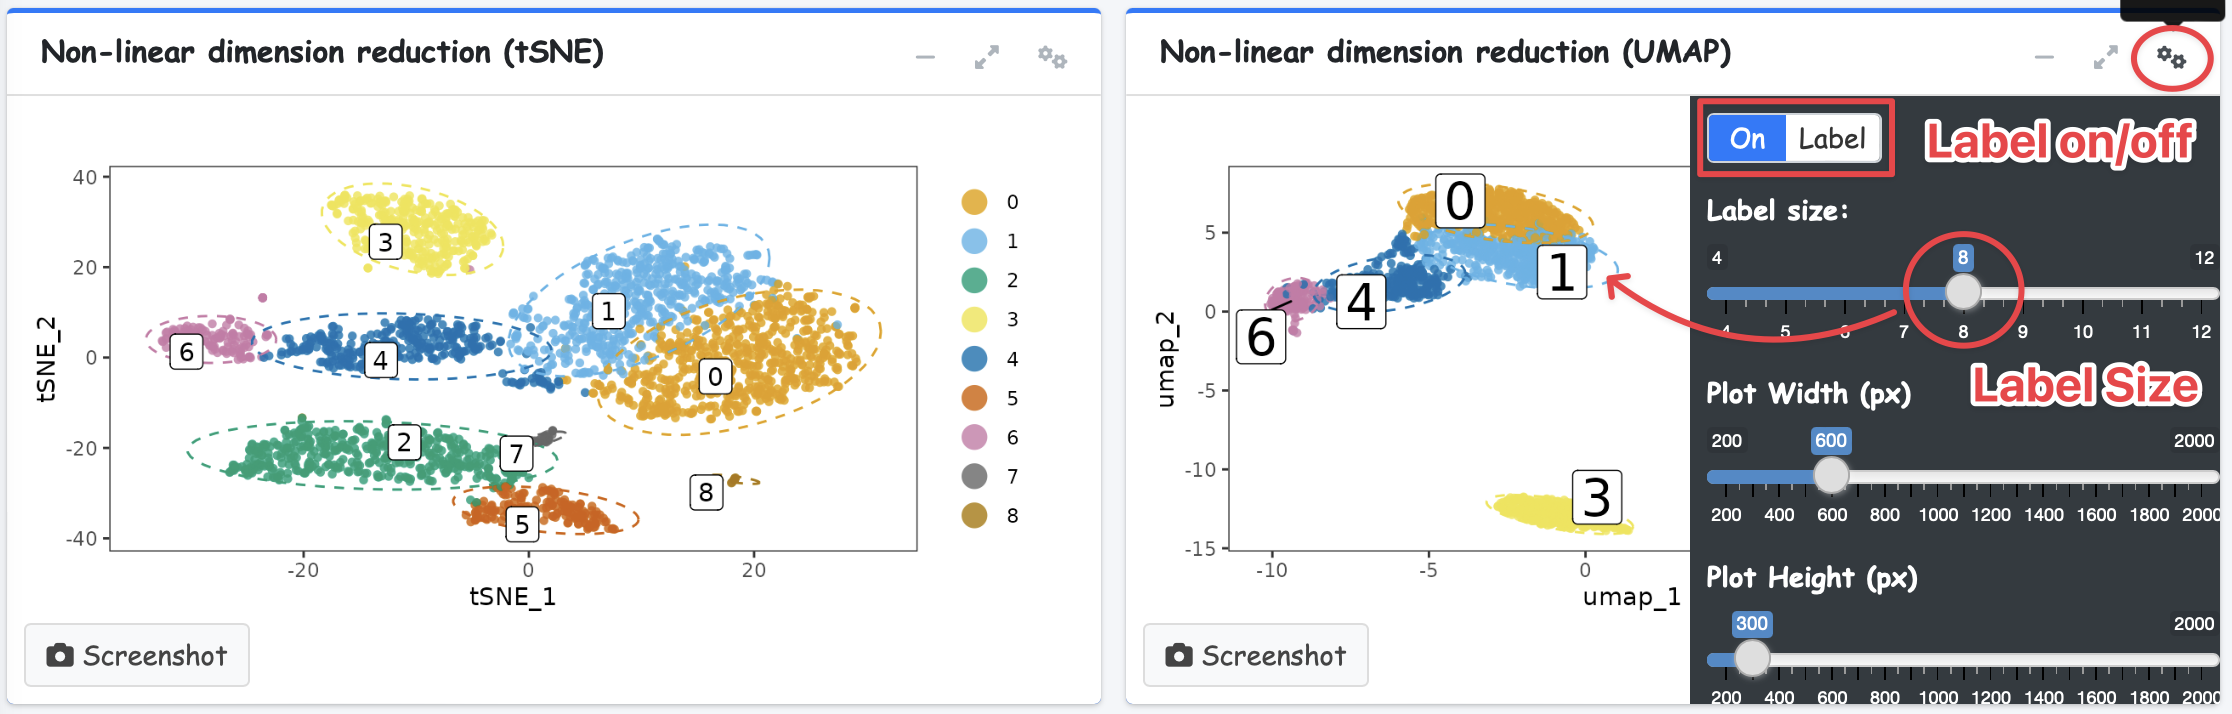This screenshot has height=714, width=2232.
Task: Click cluster 5 orange legend swatch
Action: click(974, 398)
